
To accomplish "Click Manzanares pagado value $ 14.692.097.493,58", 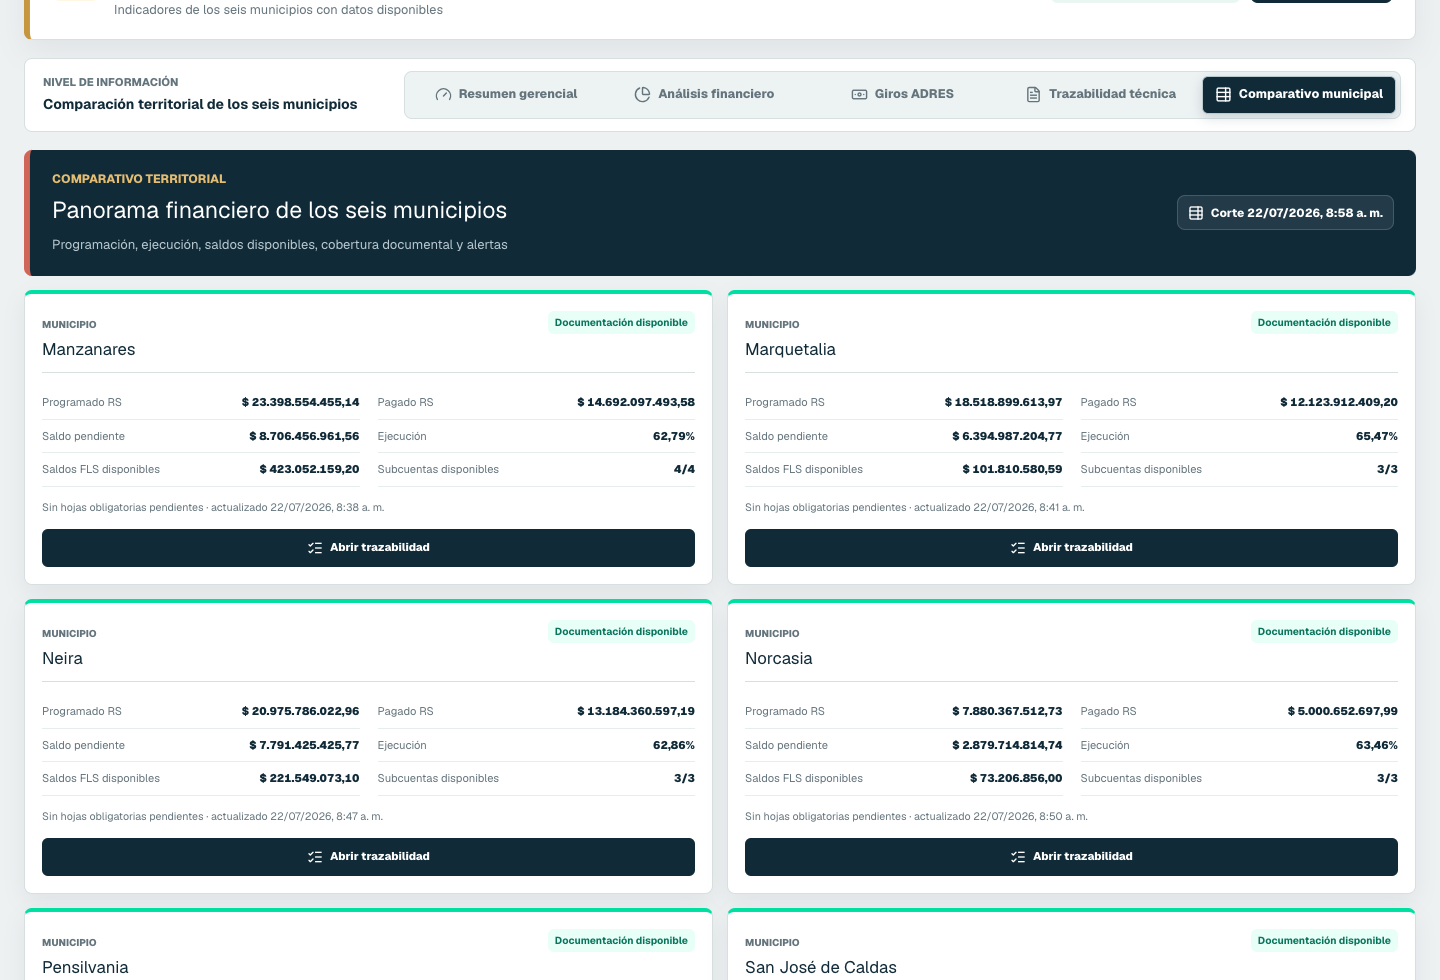I will (x=636, y=402).
